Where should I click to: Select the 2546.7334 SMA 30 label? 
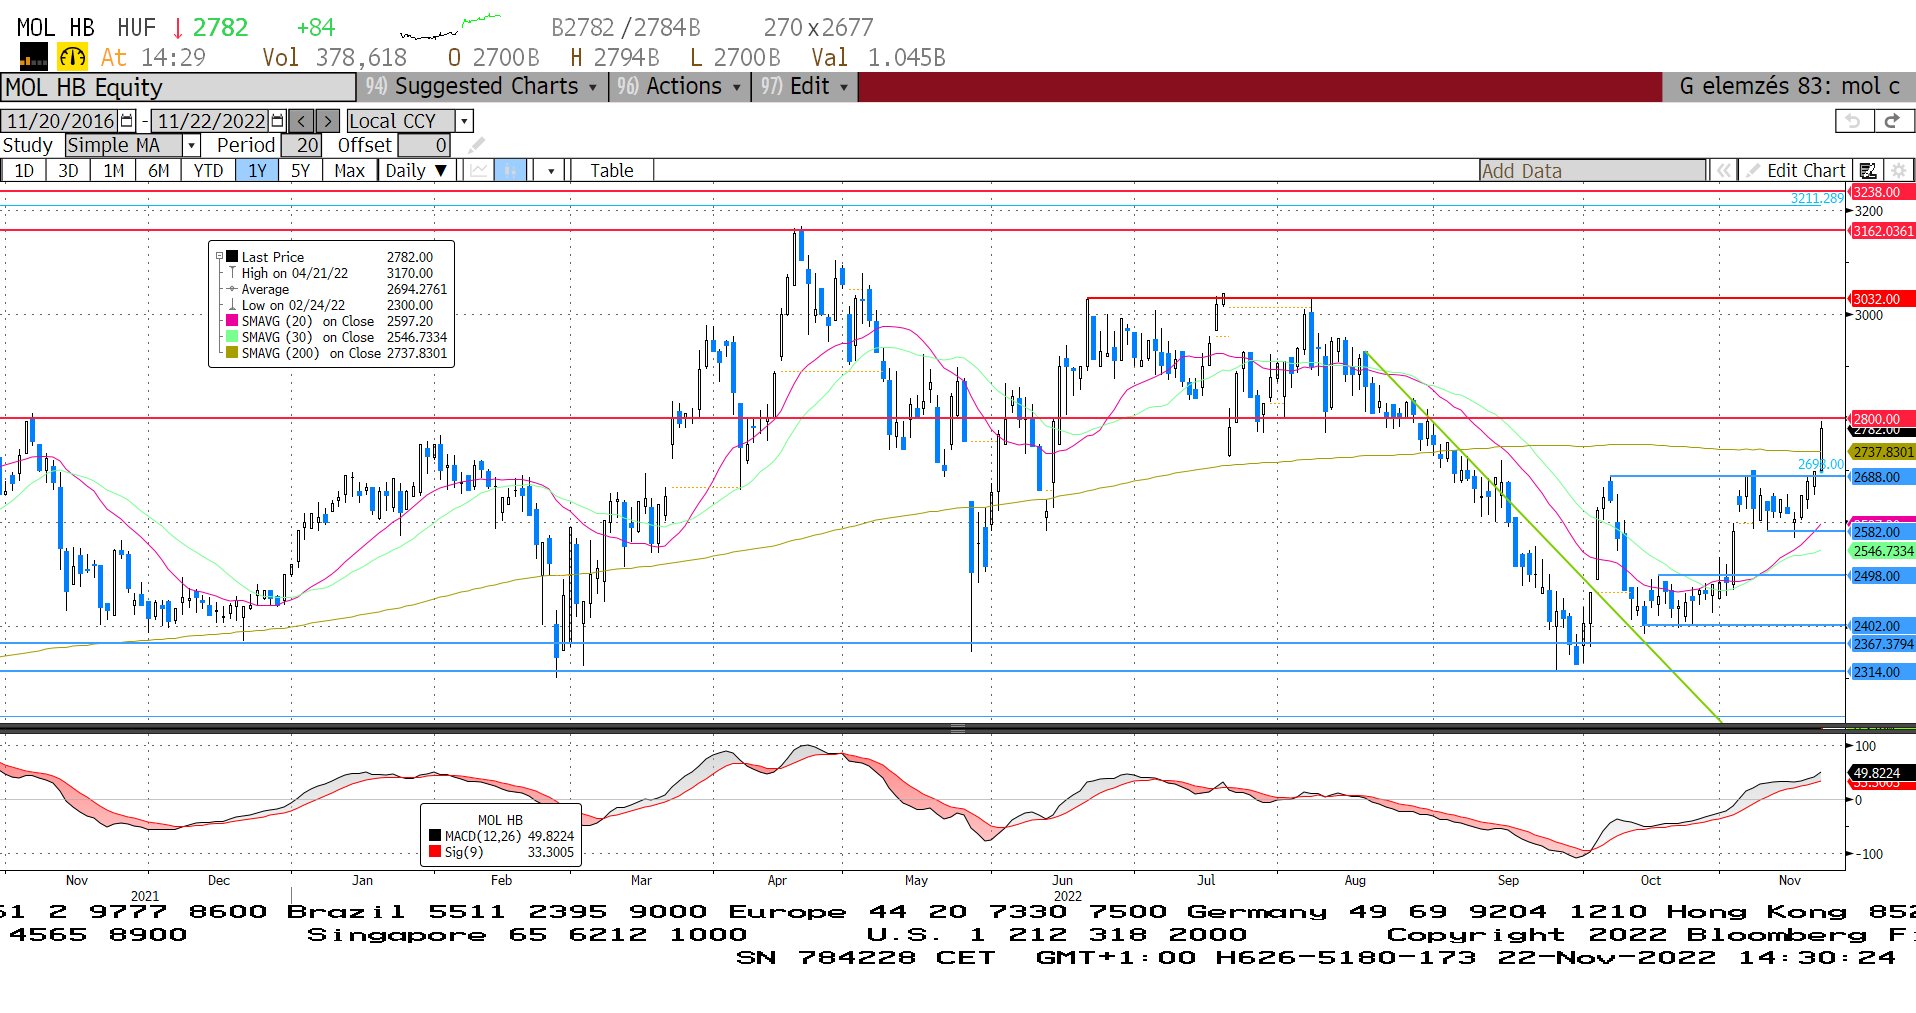pos(1881,551)
